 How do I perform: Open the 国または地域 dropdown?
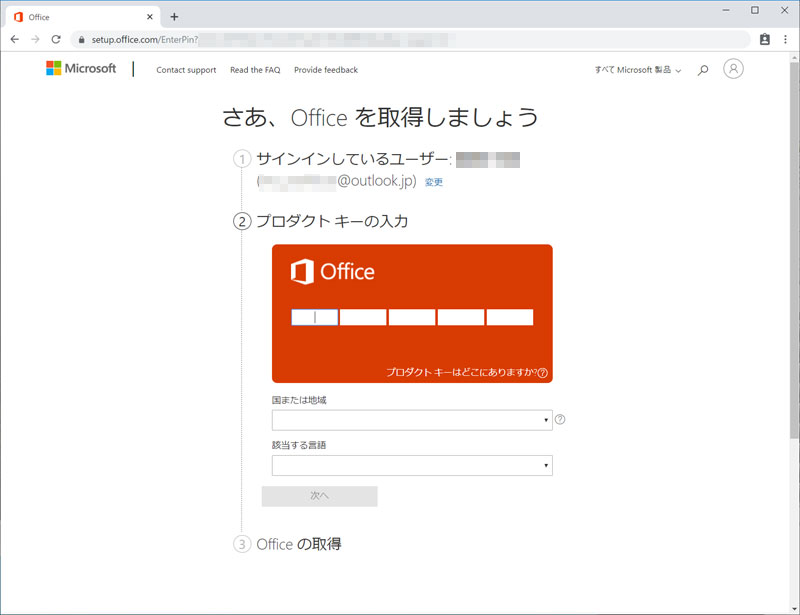[412, 420]
